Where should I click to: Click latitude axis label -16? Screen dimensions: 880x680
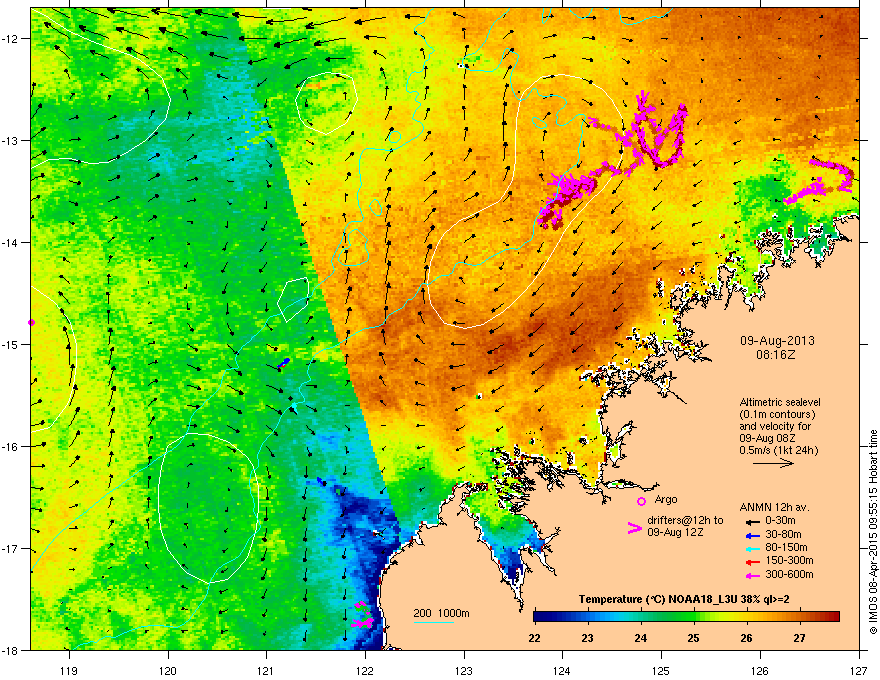(10, 447)
